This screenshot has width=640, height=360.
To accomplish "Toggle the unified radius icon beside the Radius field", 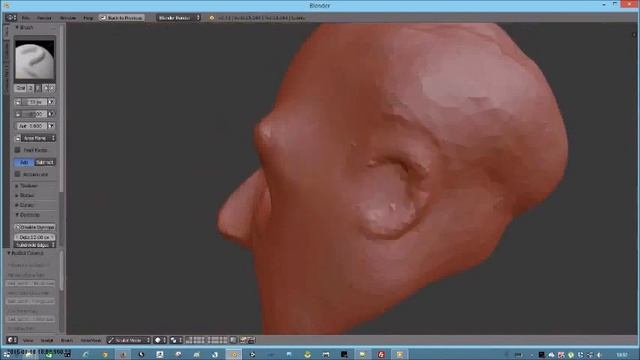I will (18, 102).
